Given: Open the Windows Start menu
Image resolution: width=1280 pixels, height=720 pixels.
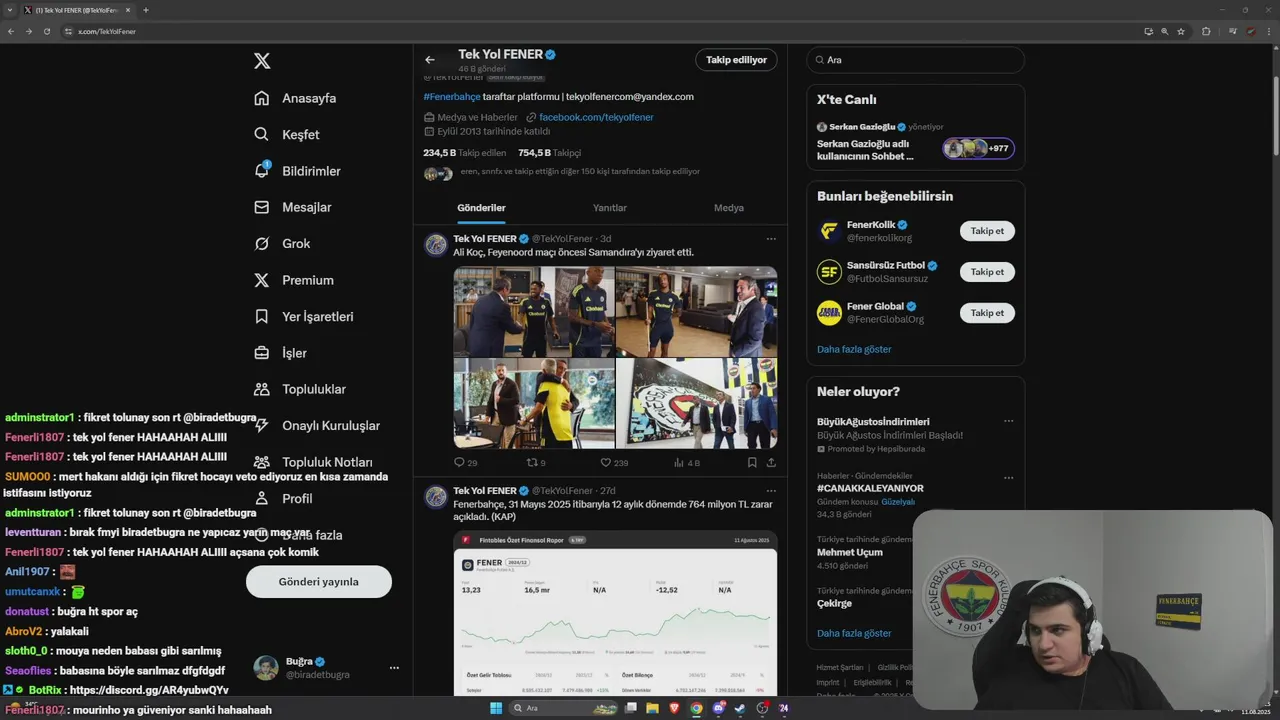Looking at the screenshot, I should click(x=496, y=708).
